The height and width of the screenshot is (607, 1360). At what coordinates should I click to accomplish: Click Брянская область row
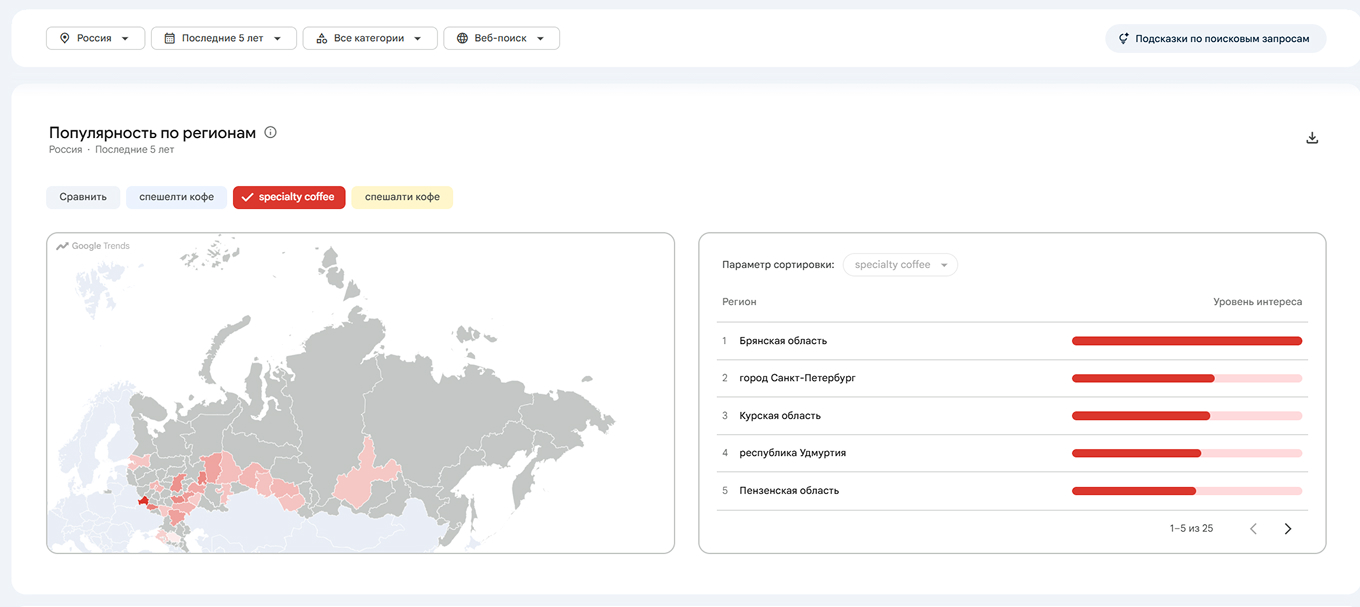1012,341
